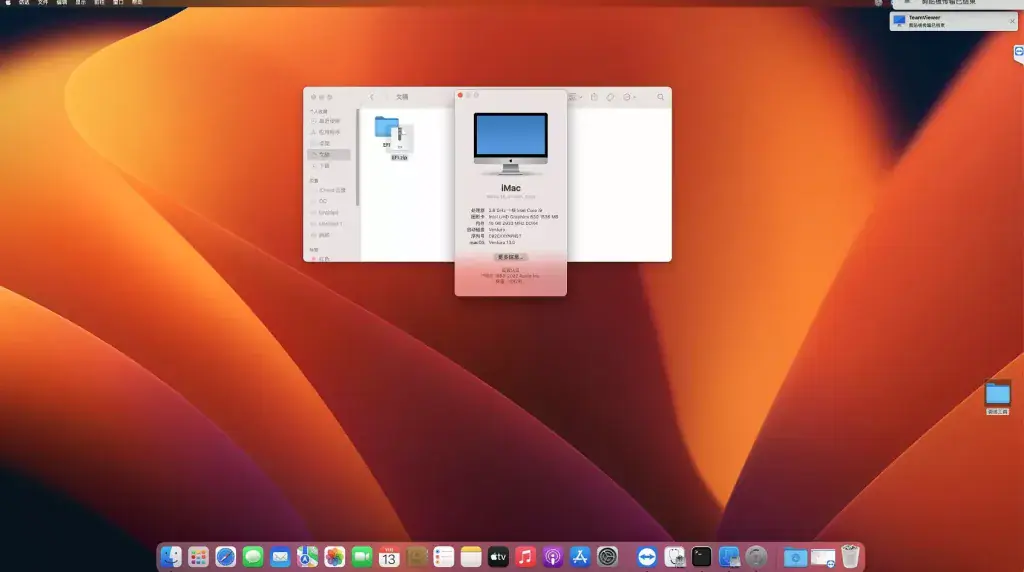1024x572 pixels.
Task: Go back using Finder's back arrow
Action: point(372,97)
